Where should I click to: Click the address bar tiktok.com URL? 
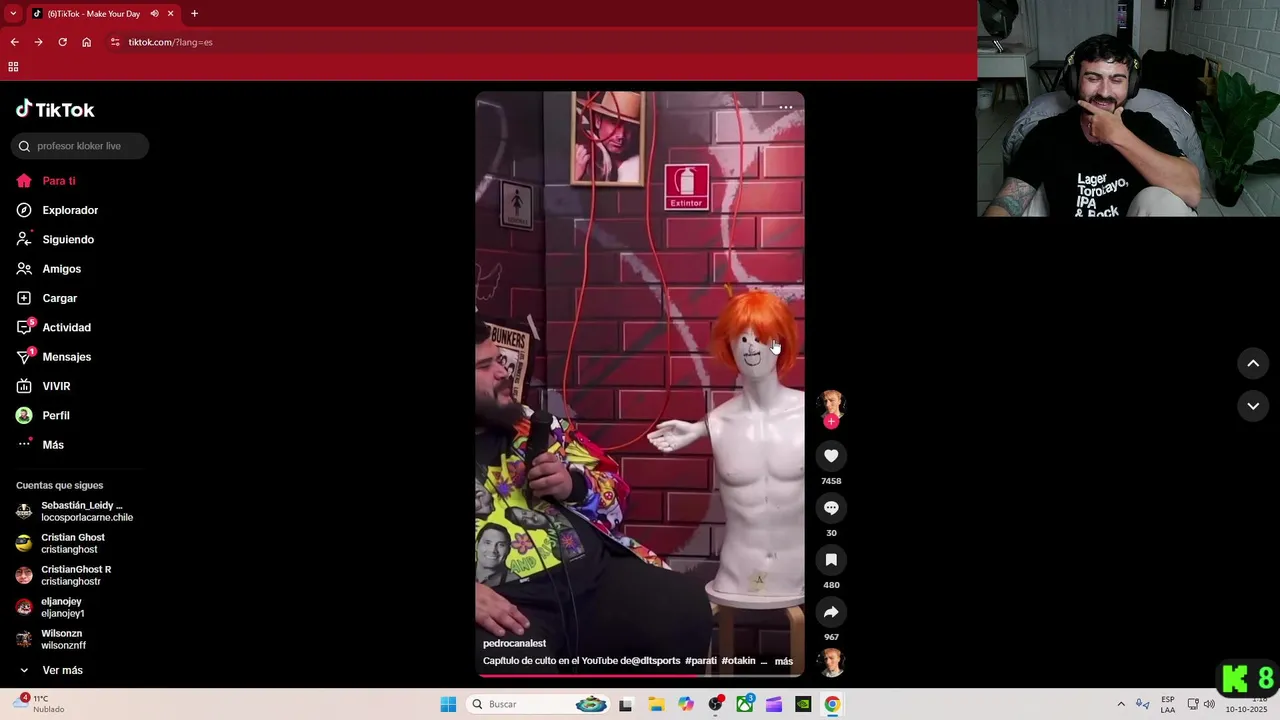pyautogui.click(x=170, y=42)
